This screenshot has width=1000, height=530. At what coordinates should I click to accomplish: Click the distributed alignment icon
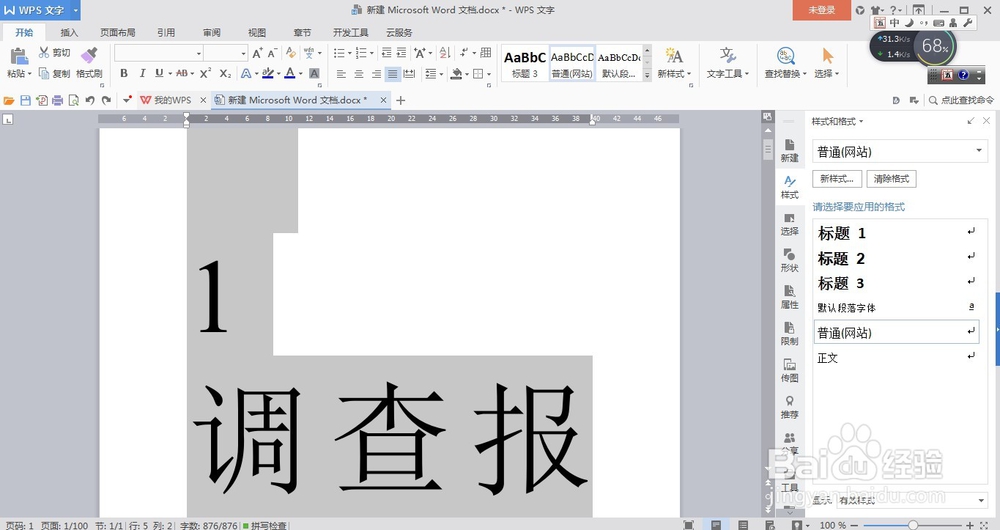(409, 74)
